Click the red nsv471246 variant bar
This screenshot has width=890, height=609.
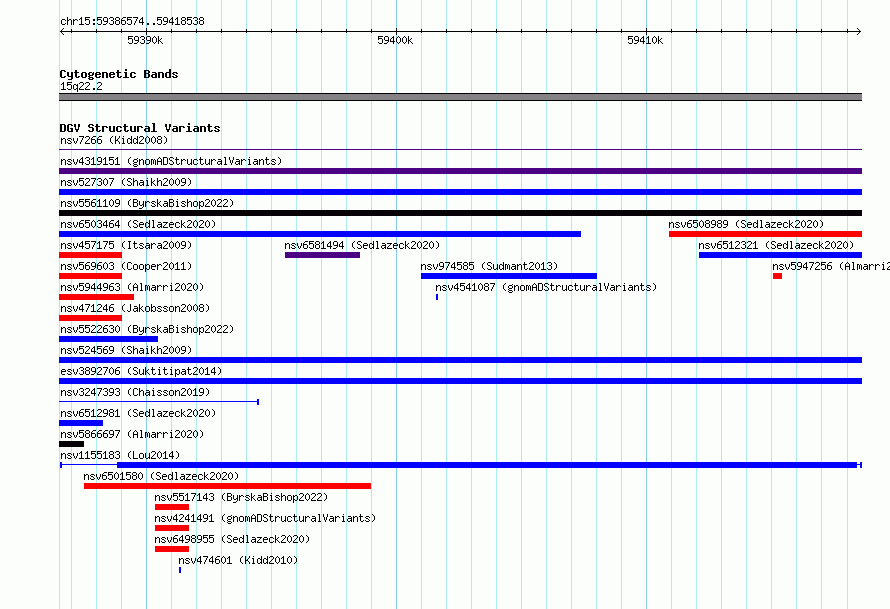click(x=90, y=318)
